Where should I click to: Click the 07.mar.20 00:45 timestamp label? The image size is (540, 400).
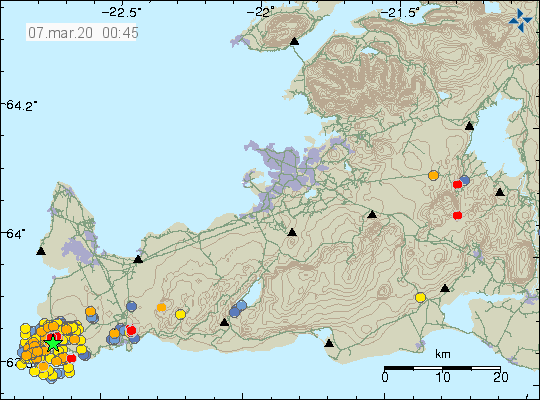point(81,33)
